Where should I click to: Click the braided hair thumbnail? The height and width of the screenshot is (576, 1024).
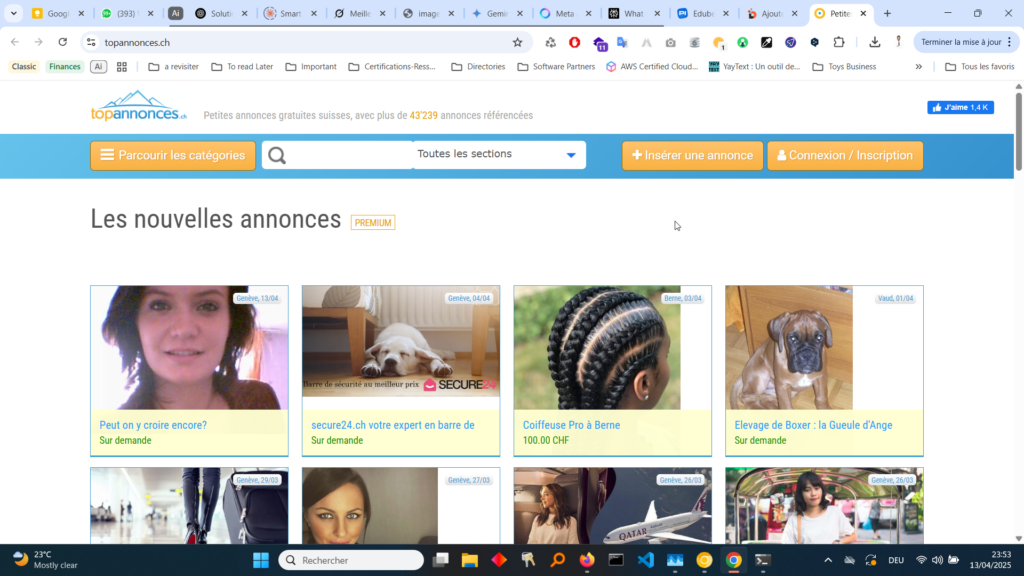coord(597,347)
